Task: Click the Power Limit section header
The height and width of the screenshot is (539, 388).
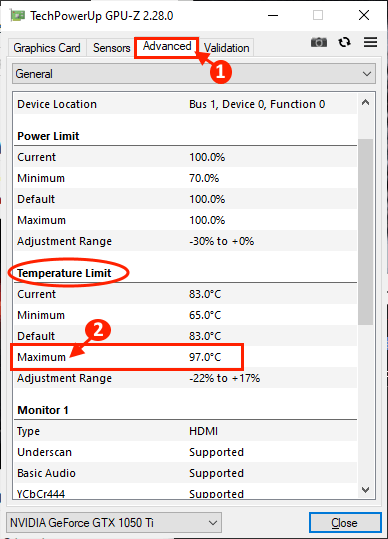Action: point(48,136)
